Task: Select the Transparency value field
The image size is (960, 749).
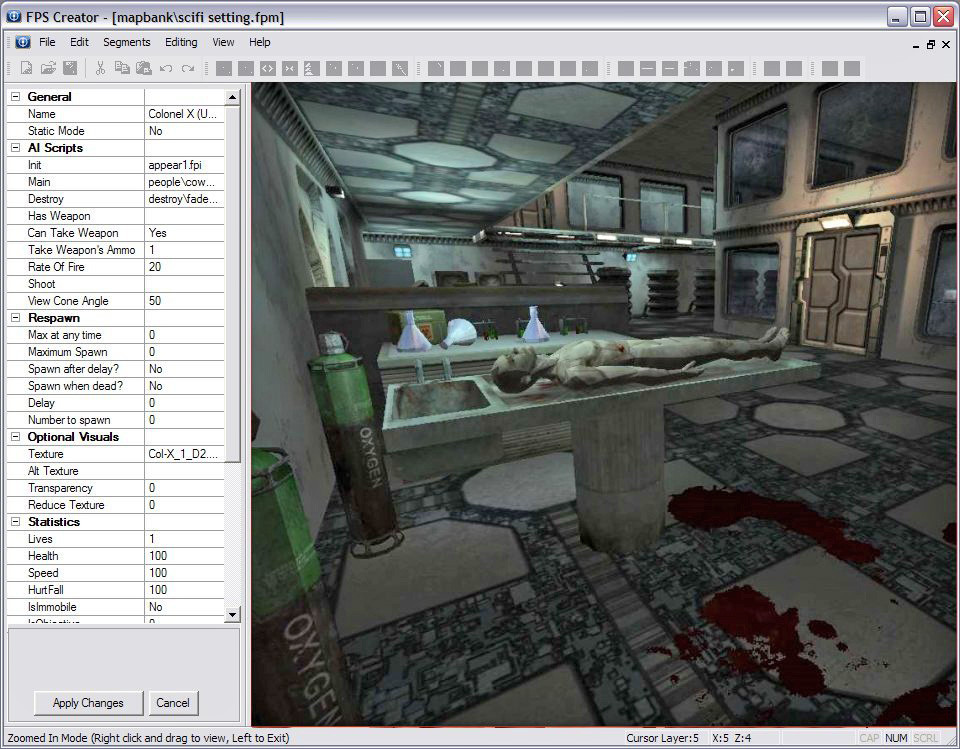Action: 184,488
